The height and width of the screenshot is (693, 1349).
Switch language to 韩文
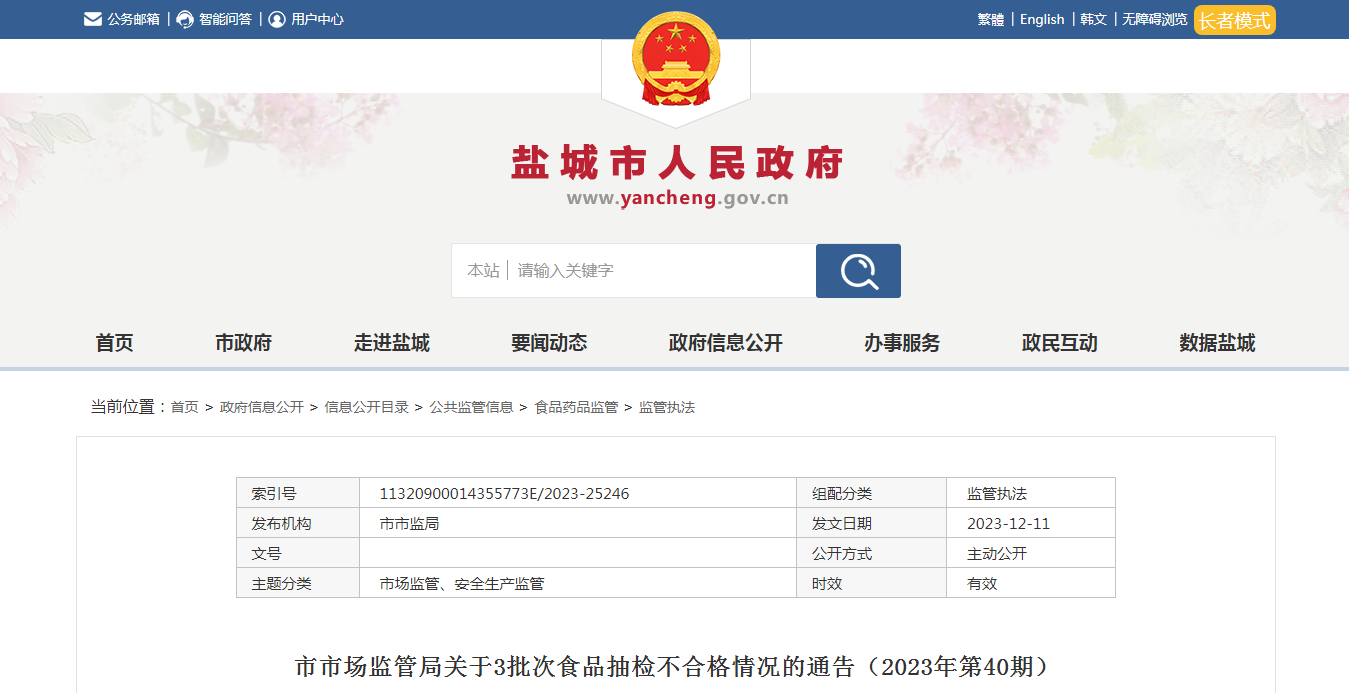(x=1094, y=19)
